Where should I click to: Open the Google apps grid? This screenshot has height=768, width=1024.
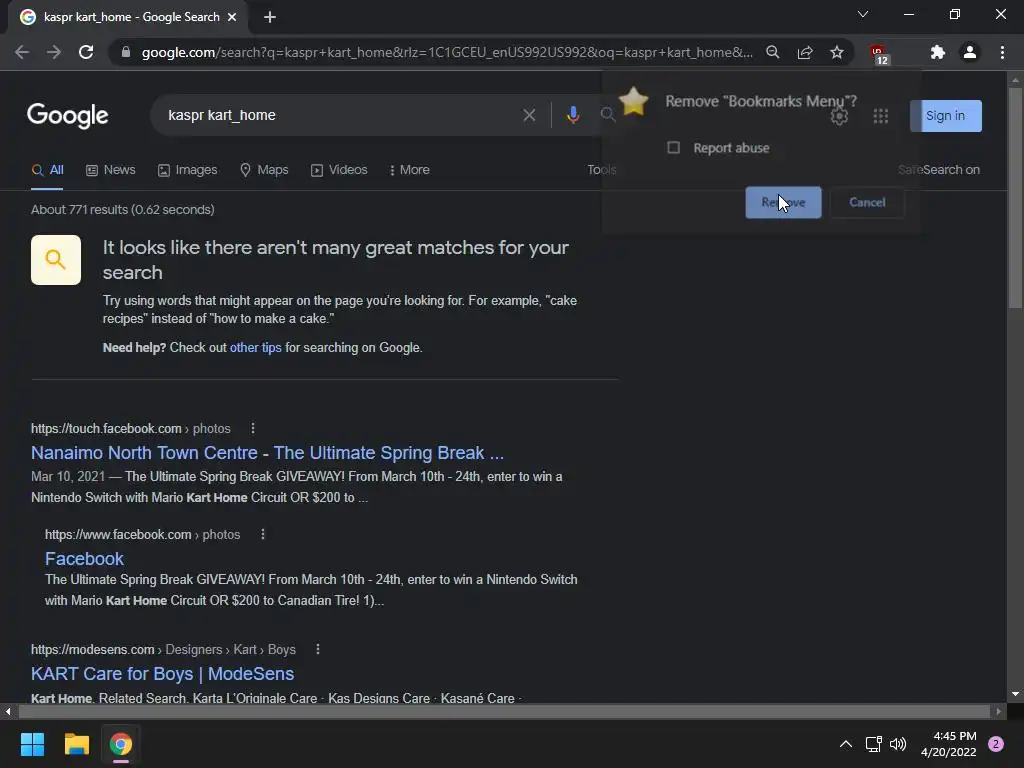coord(880,116)
